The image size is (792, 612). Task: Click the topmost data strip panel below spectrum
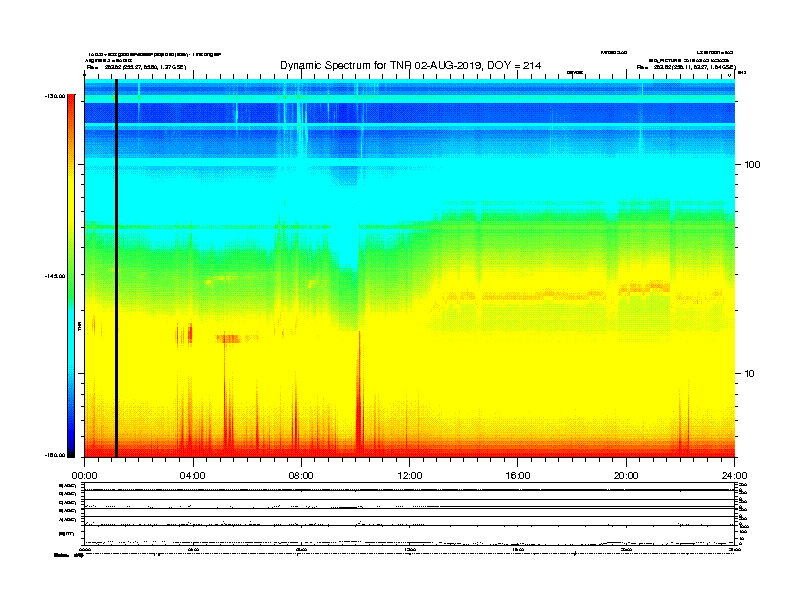[x=409, y=486]
